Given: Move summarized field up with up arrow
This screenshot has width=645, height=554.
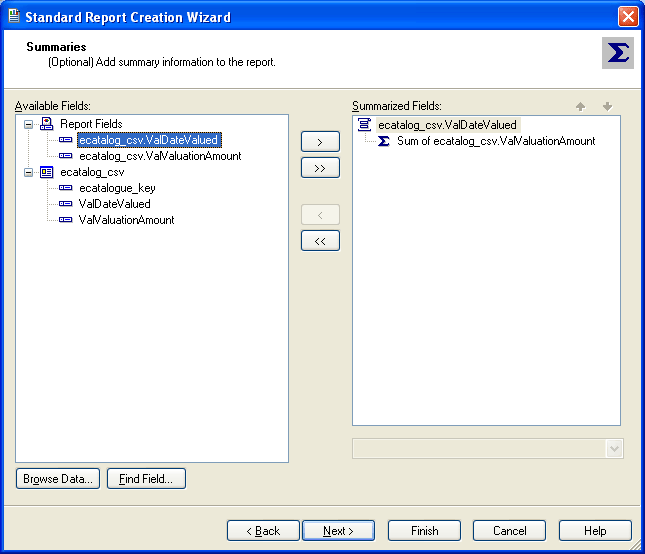Looking at the screenshot, I should pos(581,106).
